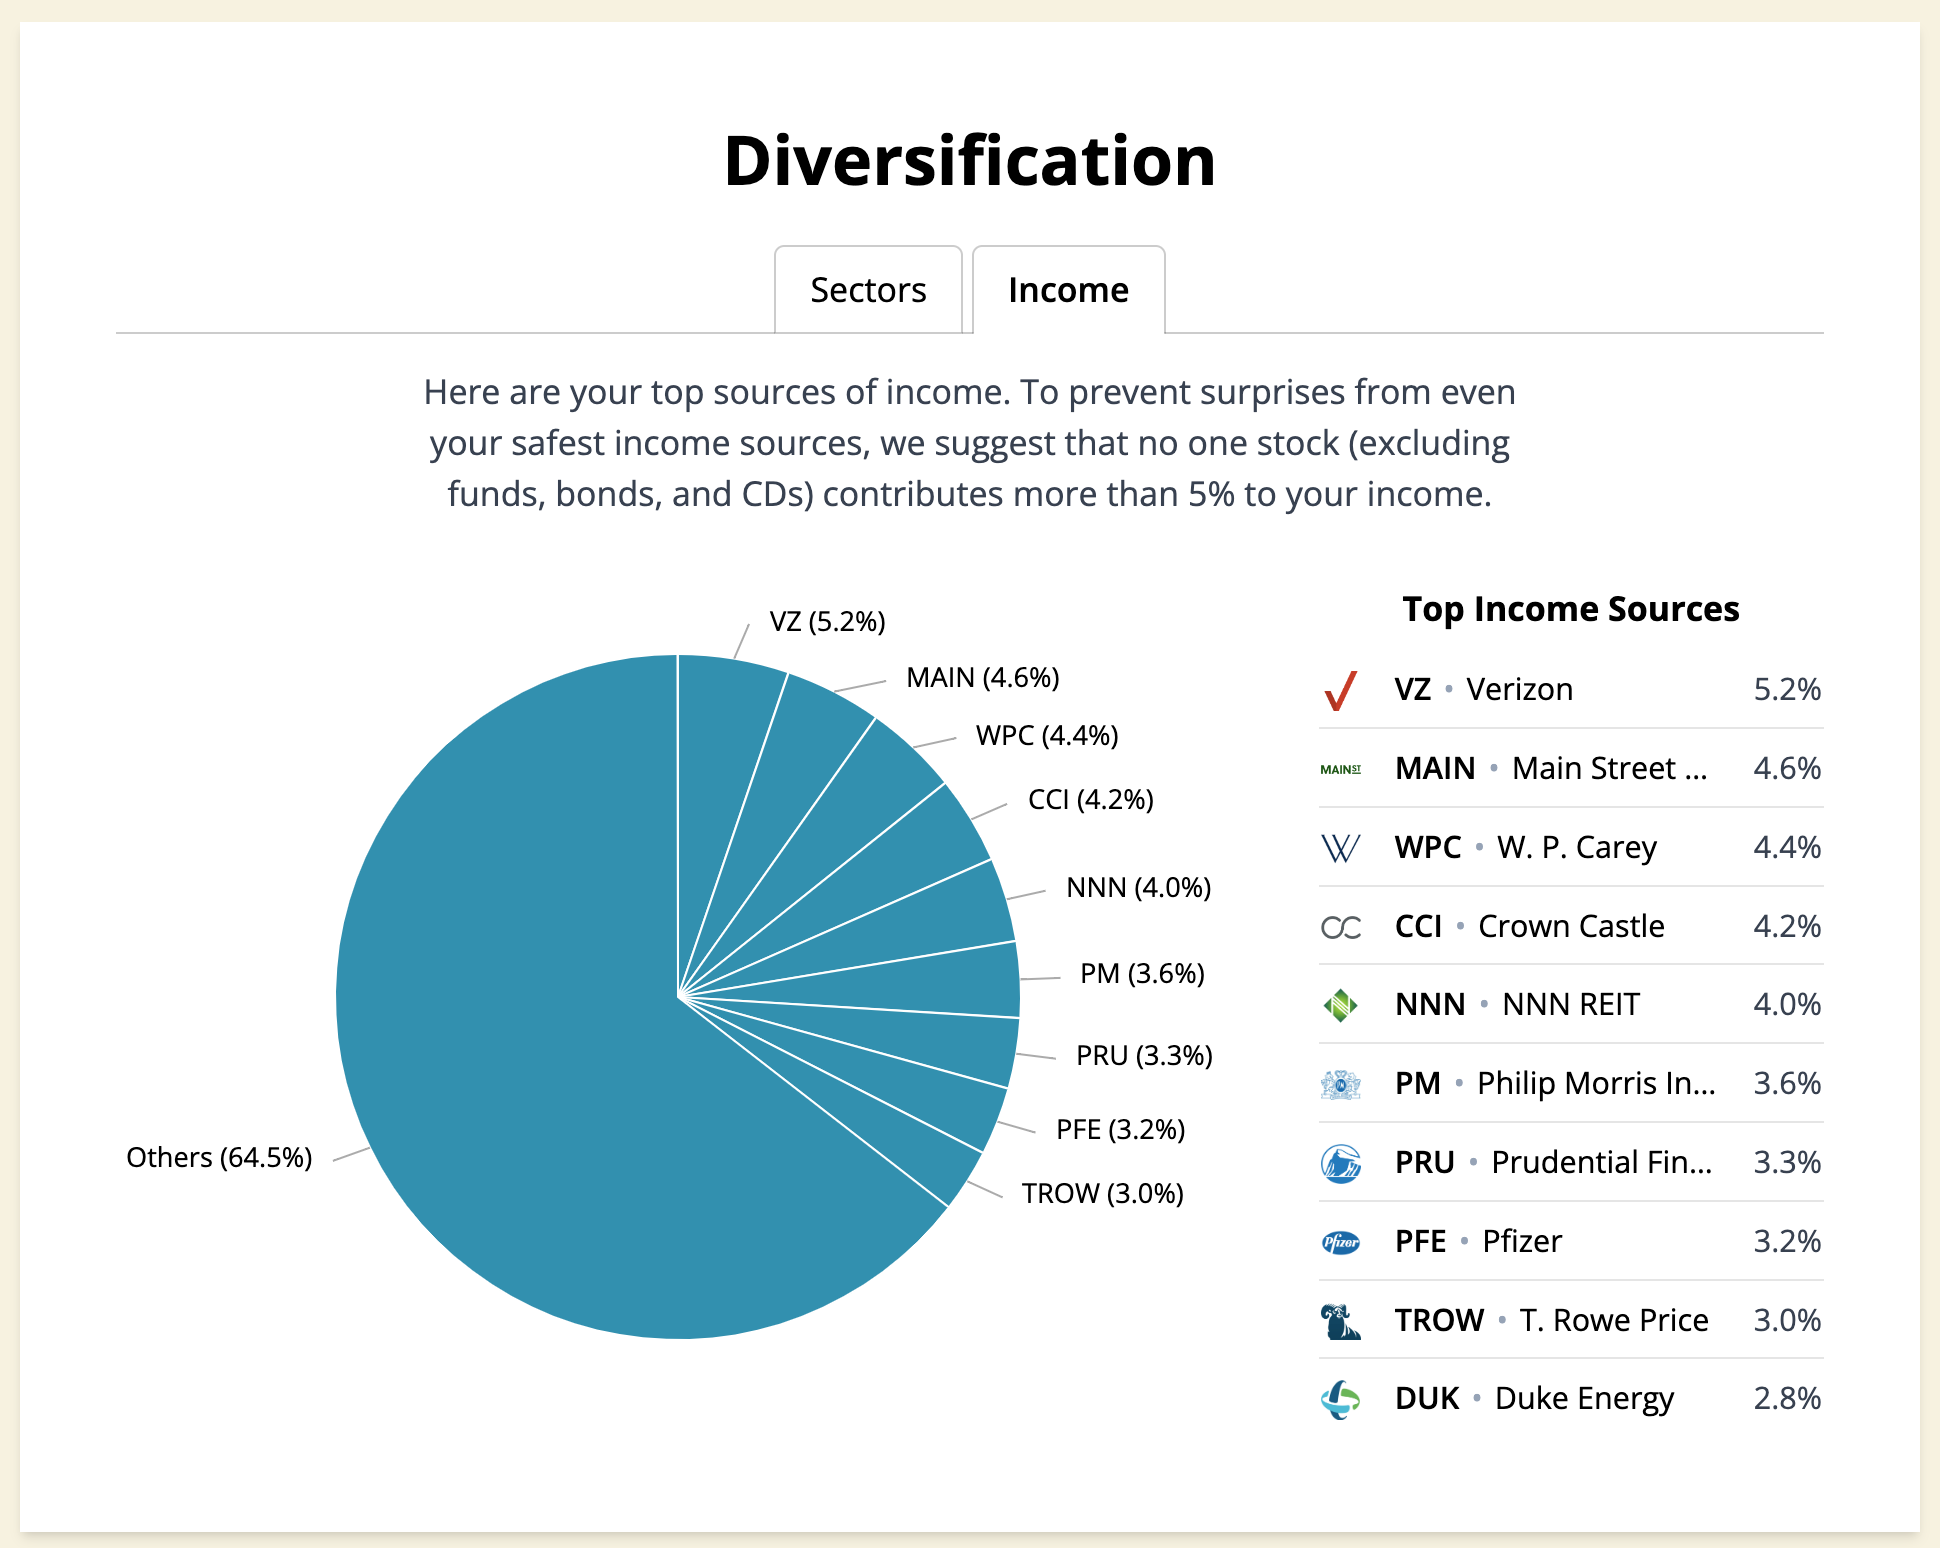The width and height of the screenshot is (1940, 1548).
Task: Click the Prudential rock logo
Action: pyautogui.click(x=1340, y=1163)
